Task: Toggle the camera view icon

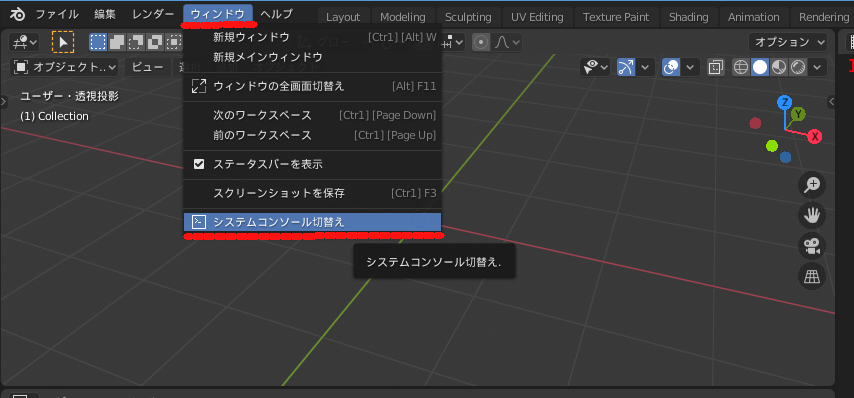Action: (812, 246)
